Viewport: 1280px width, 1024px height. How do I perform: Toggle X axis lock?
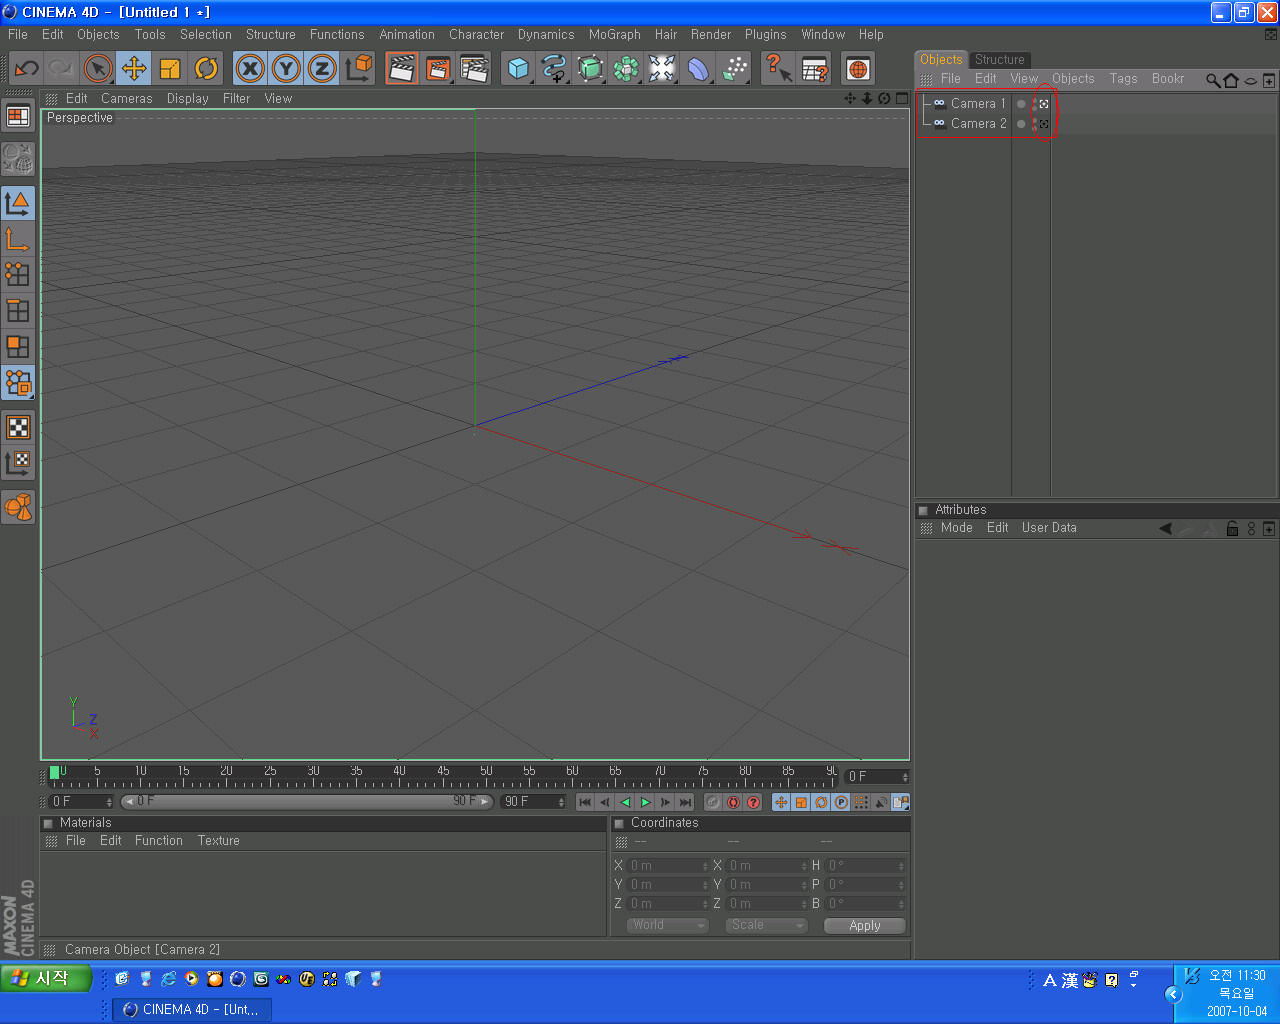[x=250, y=69]
